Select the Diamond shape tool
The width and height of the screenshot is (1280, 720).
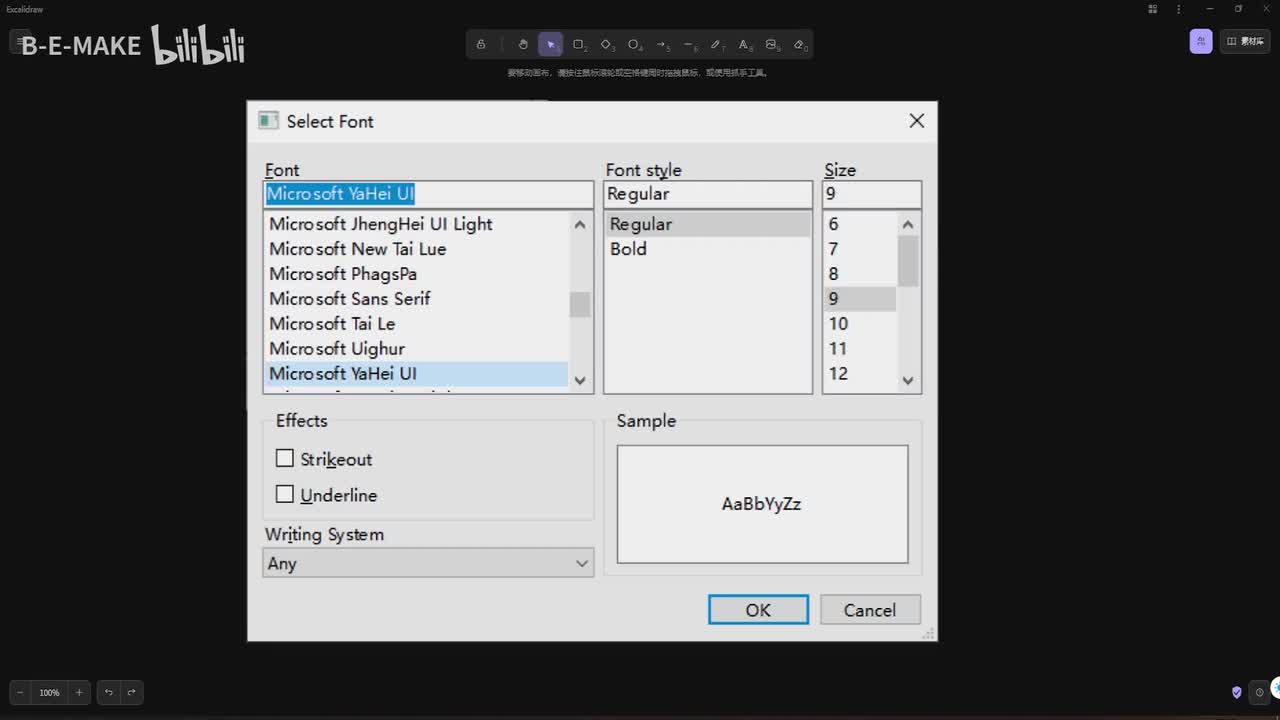[606, 44]
